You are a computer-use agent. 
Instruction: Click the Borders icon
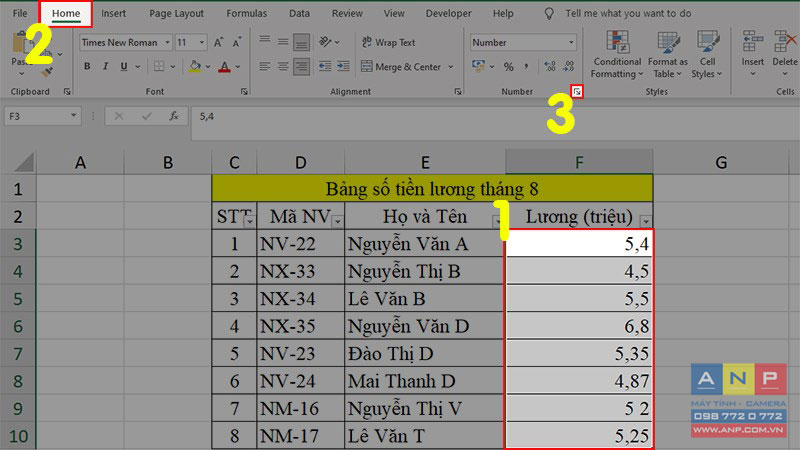[159, 66]
